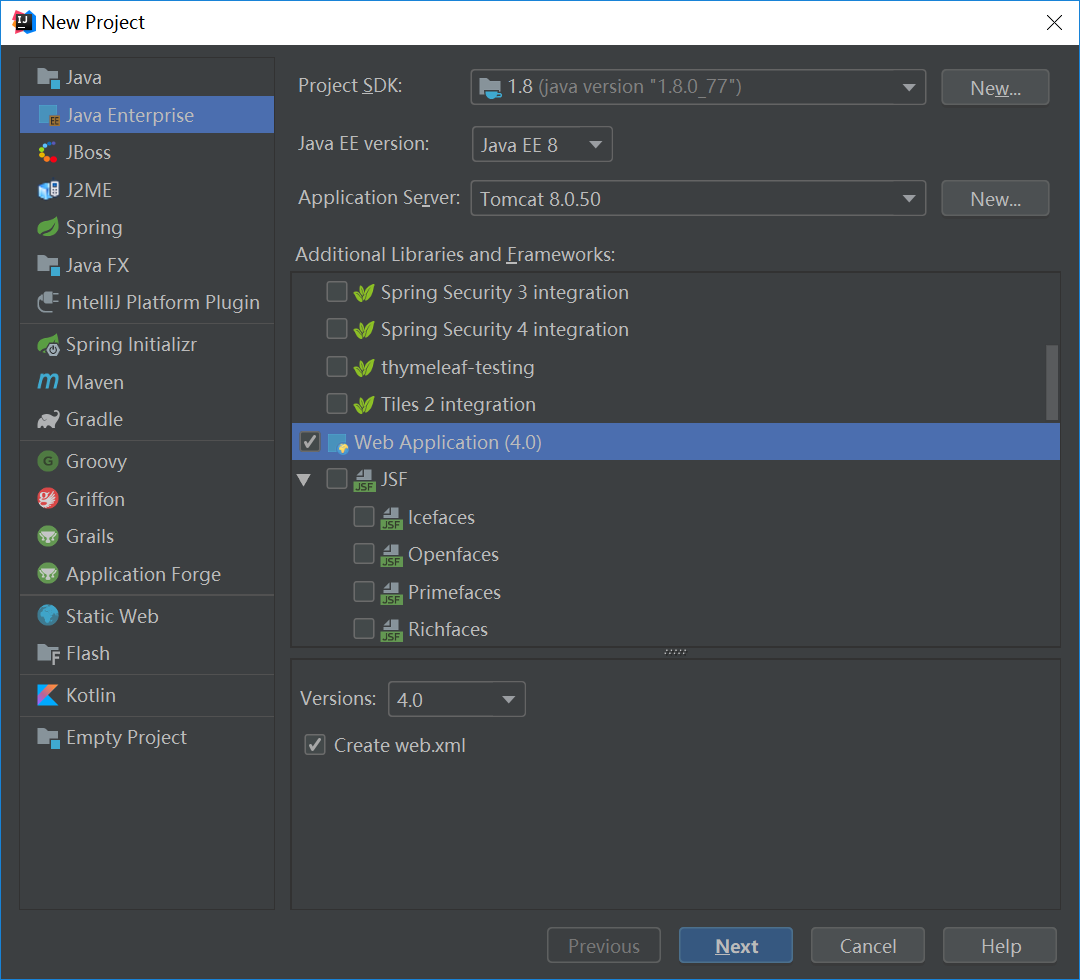
Task: Uncheck the Web Application (4.0) checkbox
Action: (310, 441)
